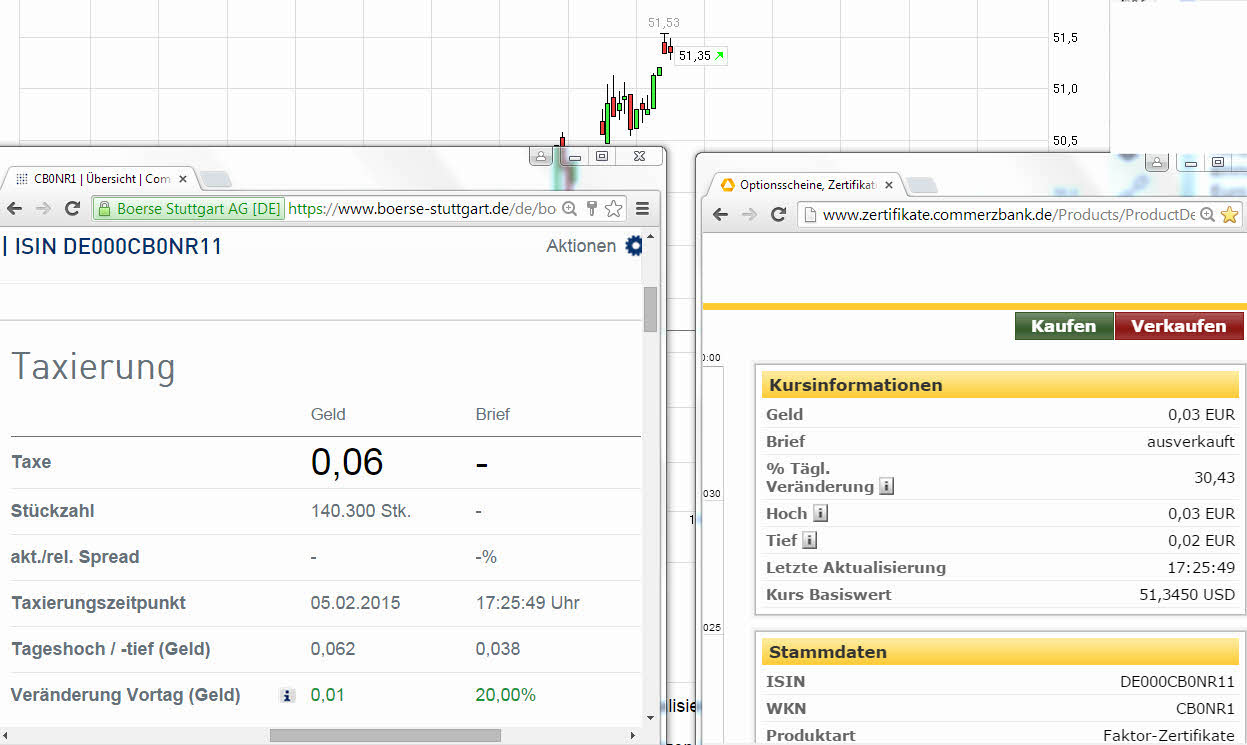Click user profile button in Stuttgart window
Screen dimensions: 1247x745
coord(541,156)
